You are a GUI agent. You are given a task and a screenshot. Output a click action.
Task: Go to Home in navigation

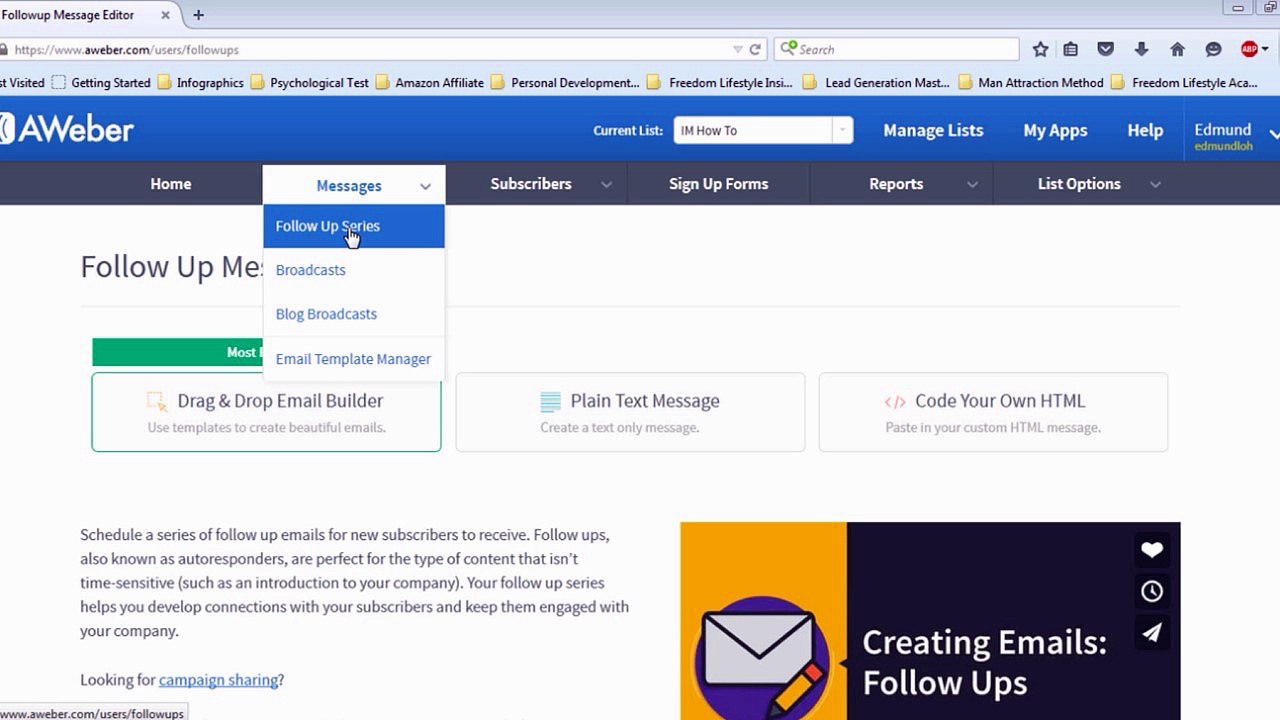(x=171, y=184)
